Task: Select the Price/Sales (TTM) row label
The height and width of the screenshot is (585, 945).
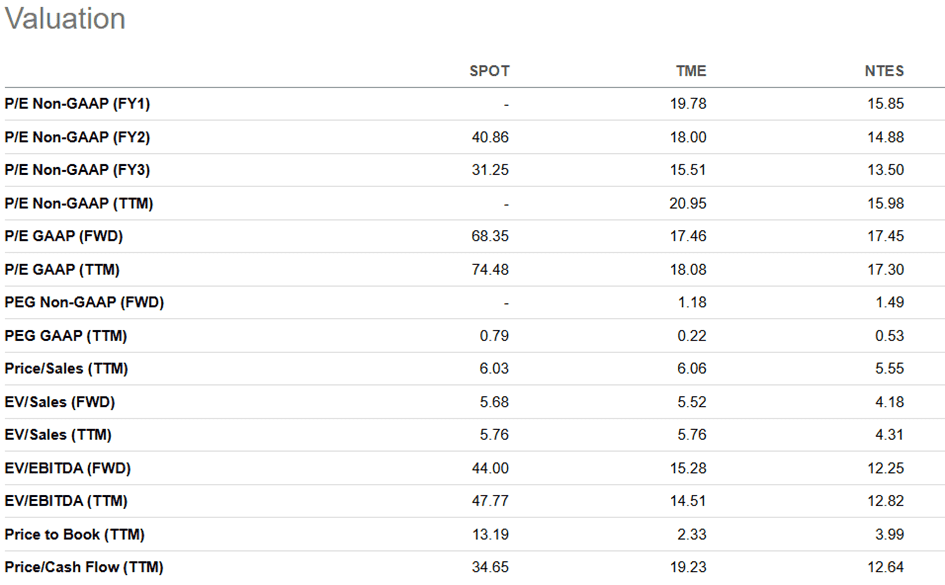Action: [x=66, y=369]
